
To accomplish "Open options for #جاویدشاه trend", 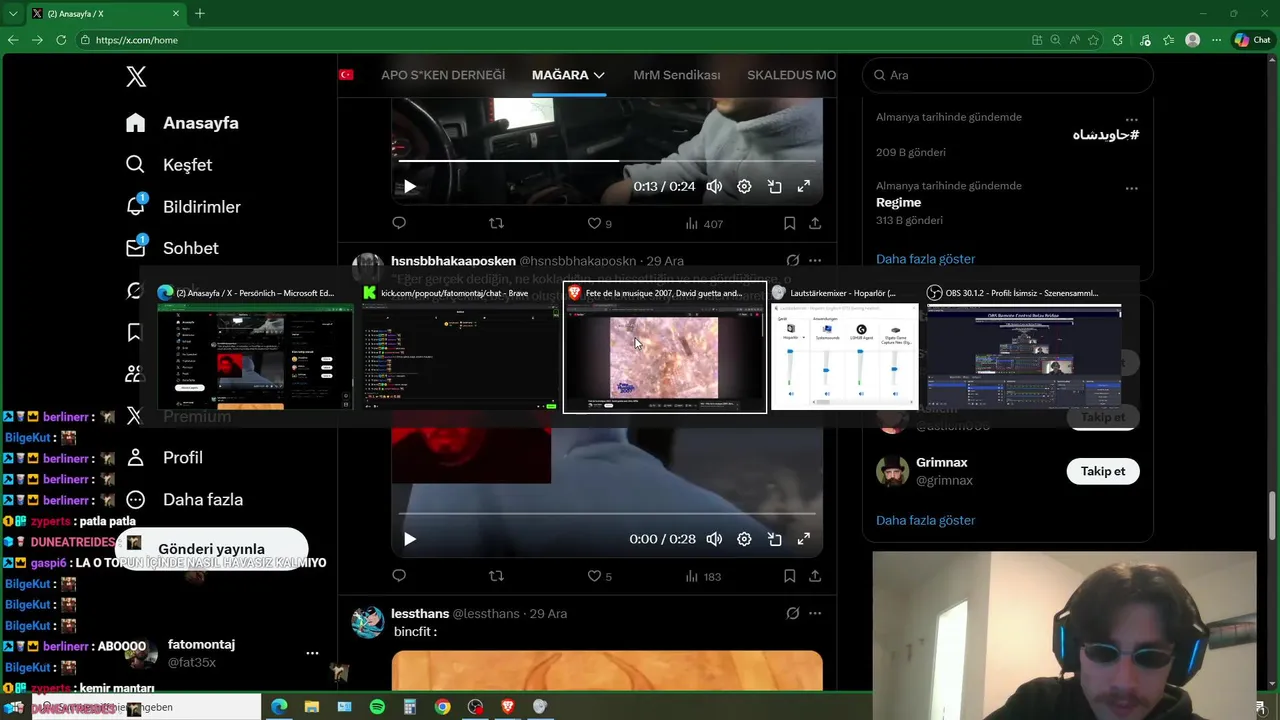I will [x=1131, y=119].
